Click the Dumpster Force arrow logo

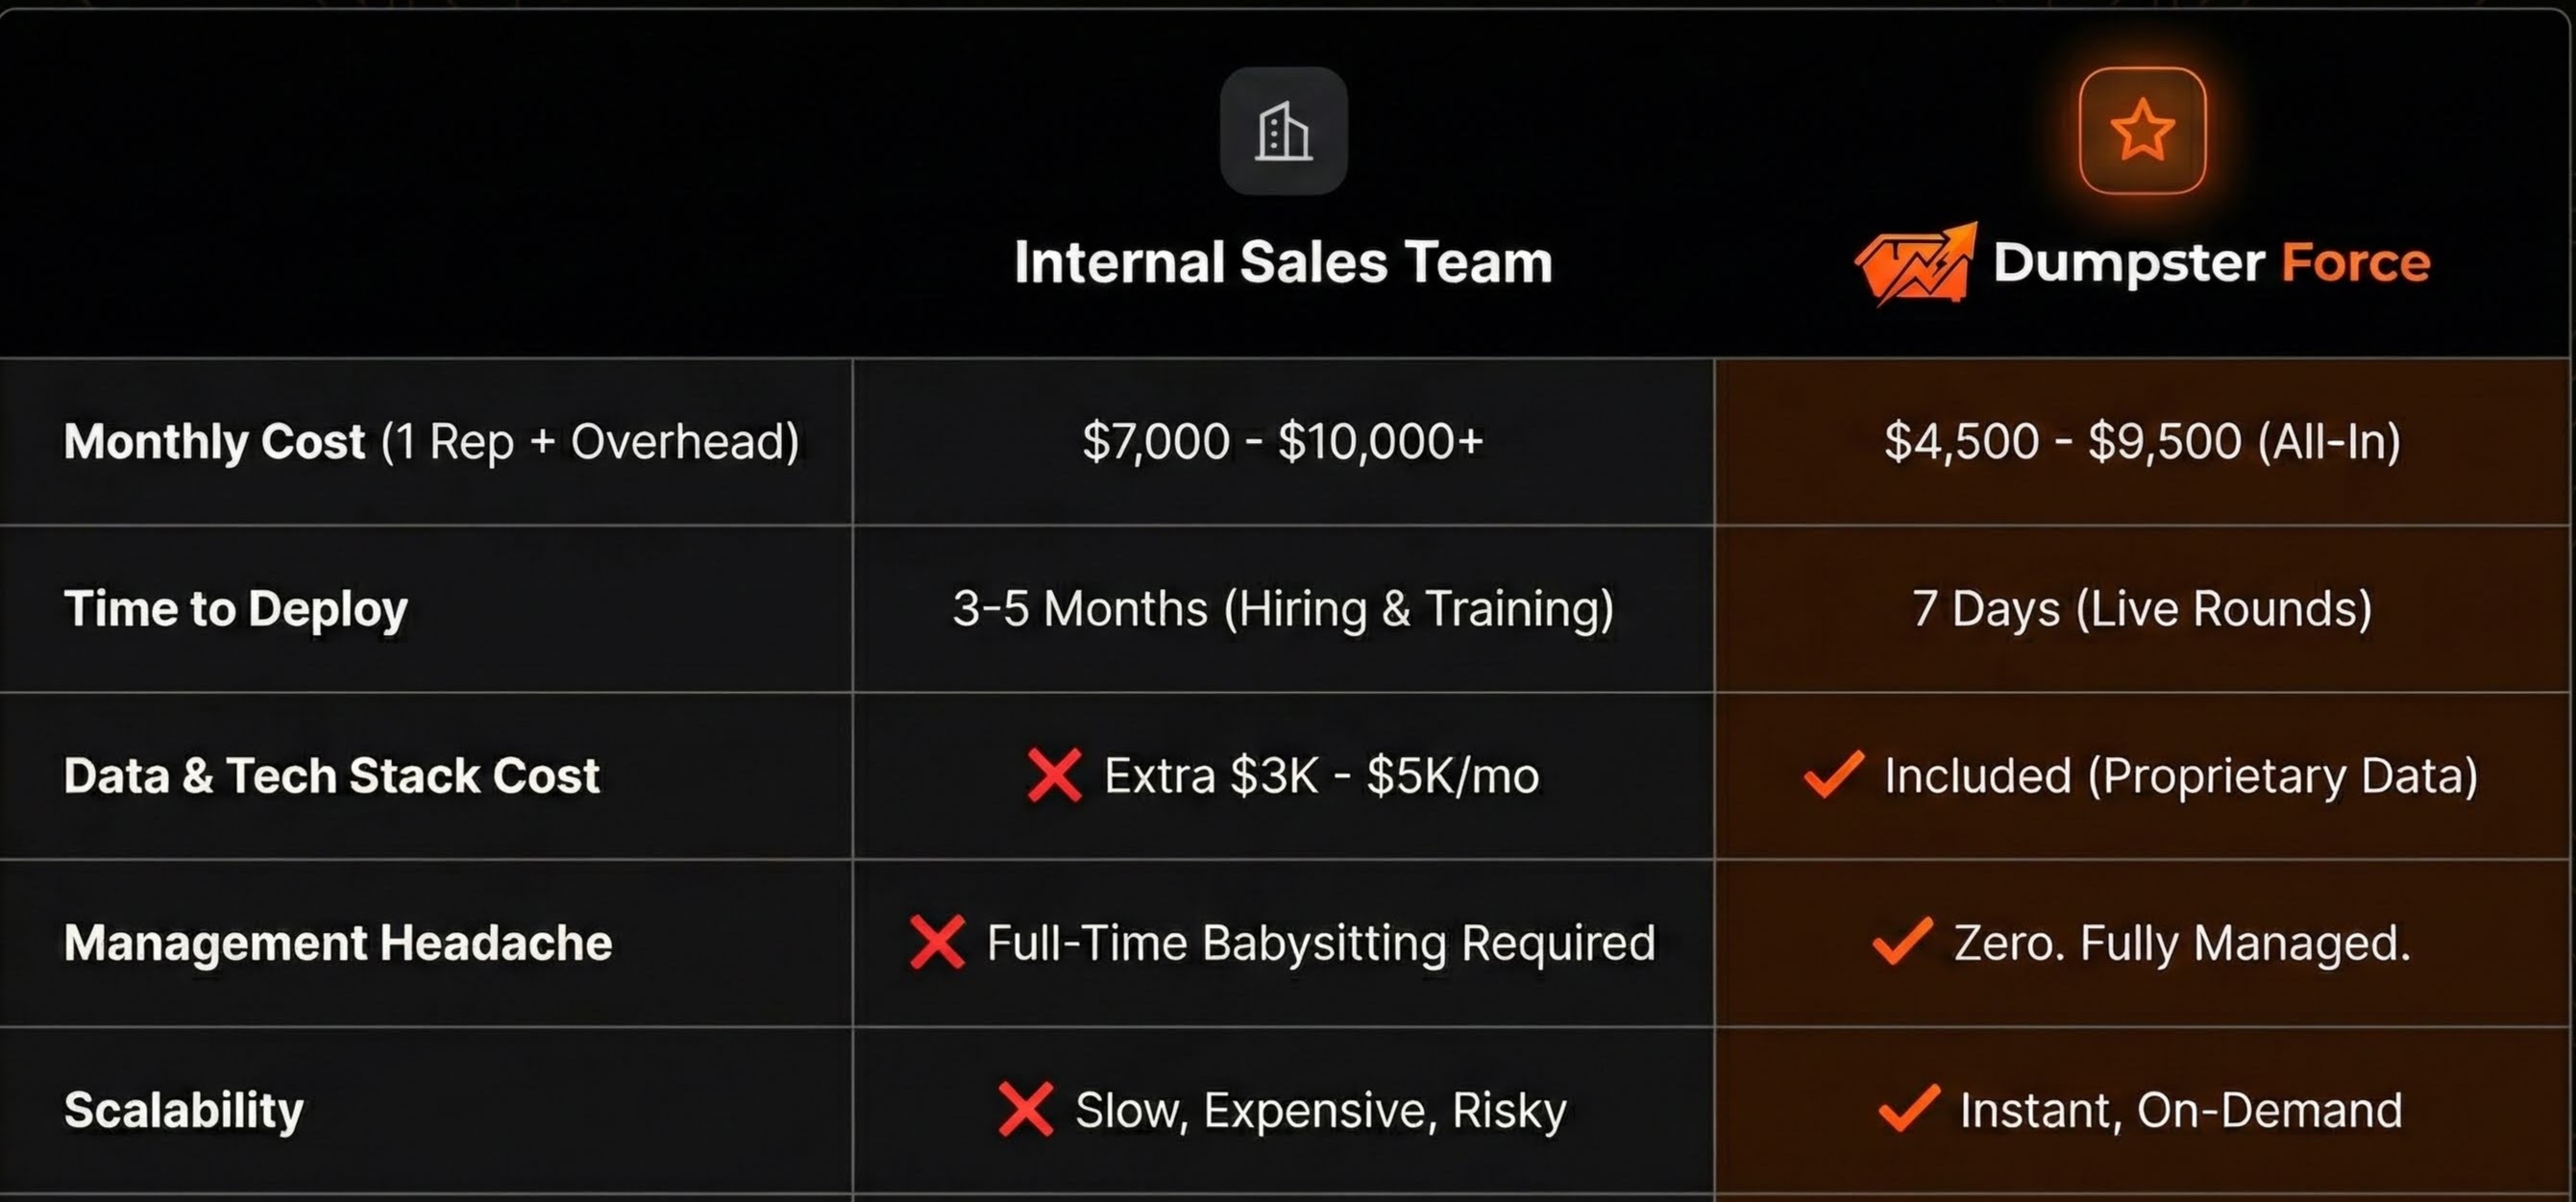[1916, 263]
